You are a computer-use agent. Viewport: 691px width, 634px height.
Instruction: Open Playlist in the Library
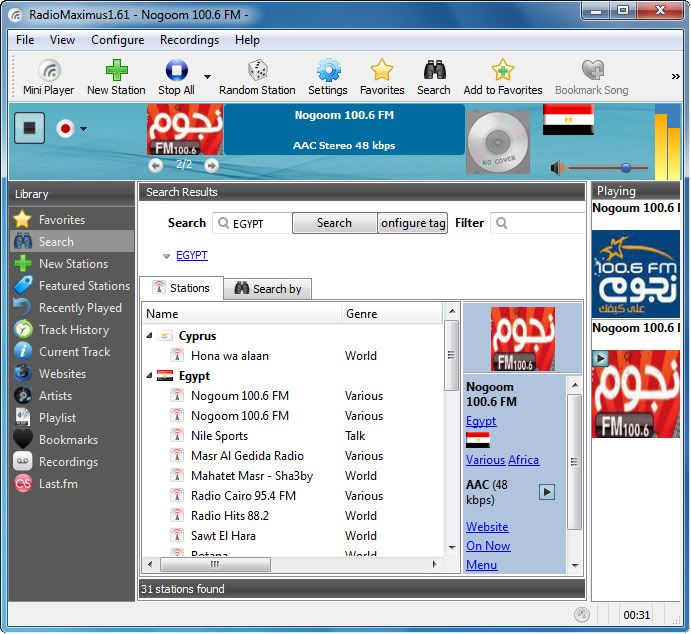pyautogui.click(x=72, y=418)
